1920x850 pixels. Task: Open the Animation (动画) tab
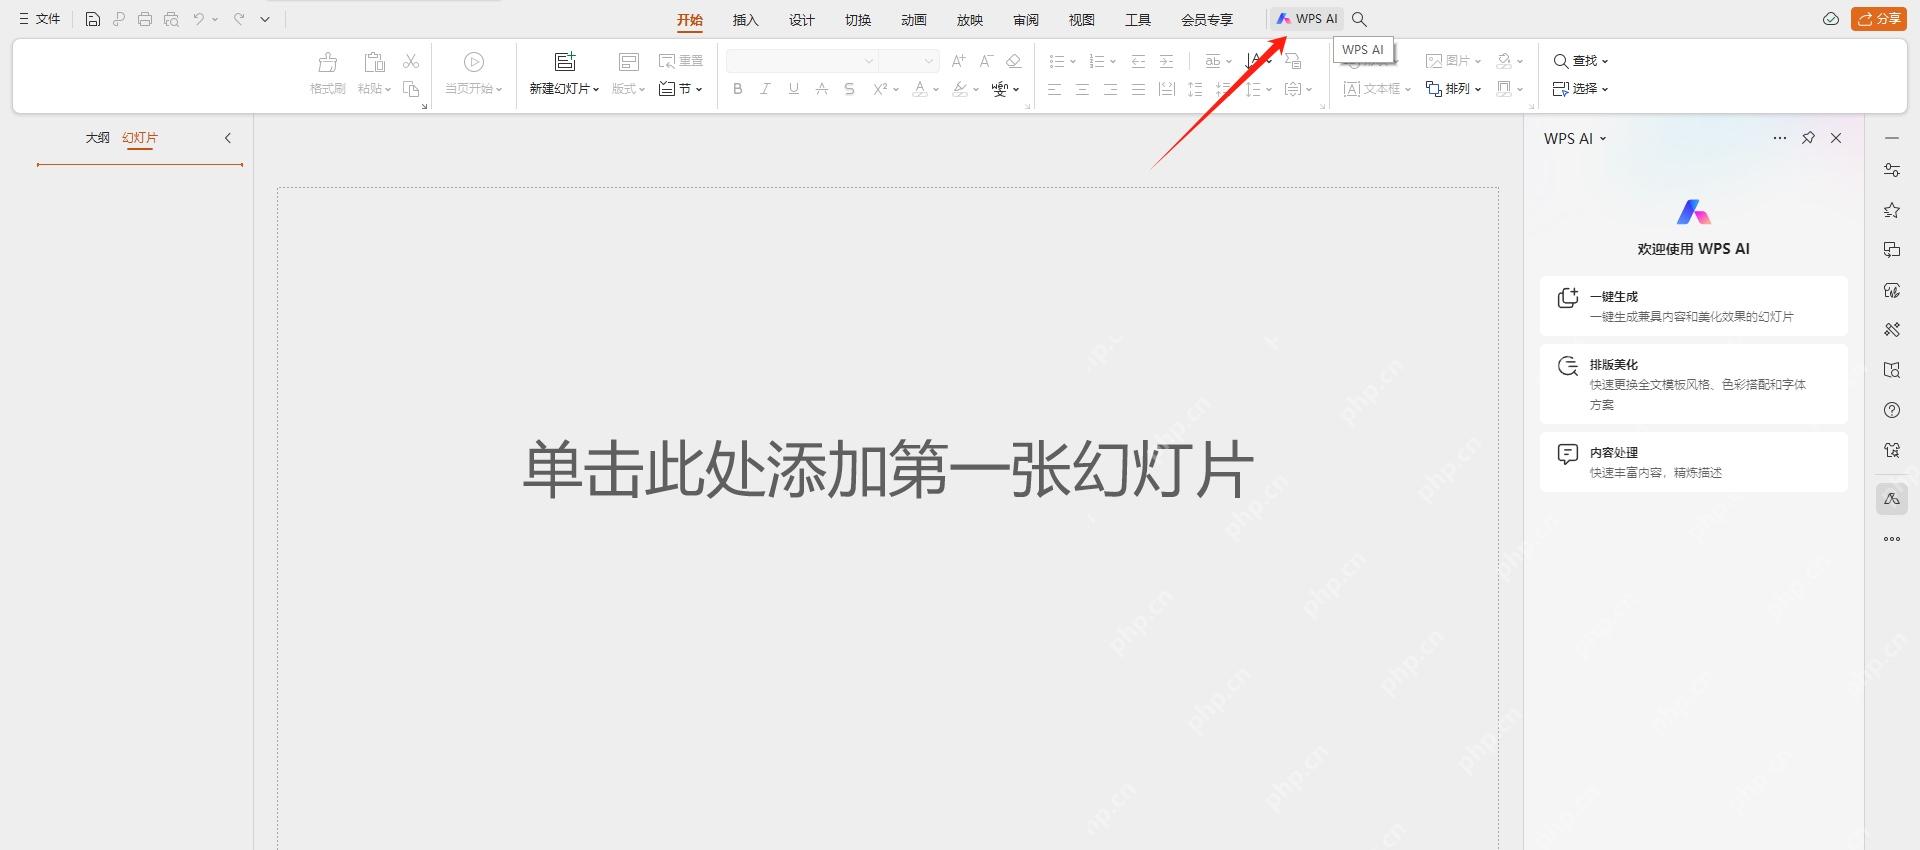(914, 20)
